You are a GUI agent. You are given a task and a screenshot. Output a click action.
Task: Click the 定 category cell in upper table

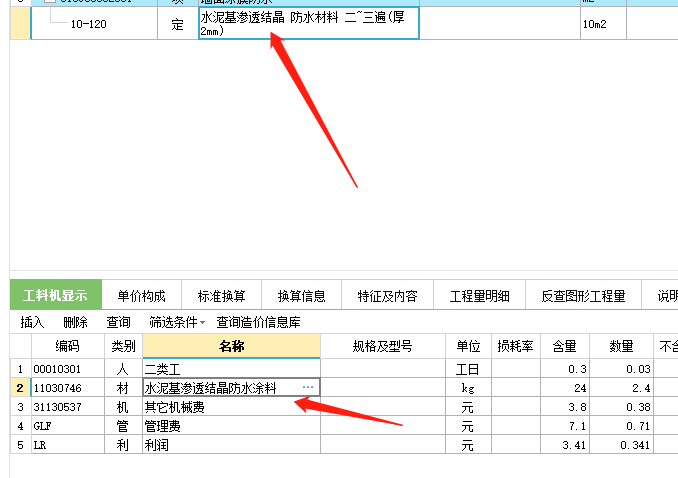point(178,24)
